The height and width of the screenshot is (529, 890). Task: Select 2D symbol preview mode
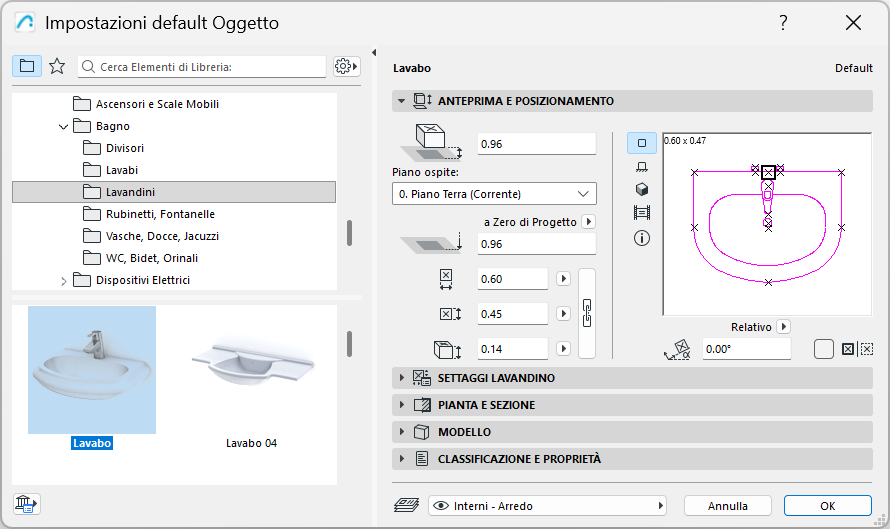coord(641,143)
